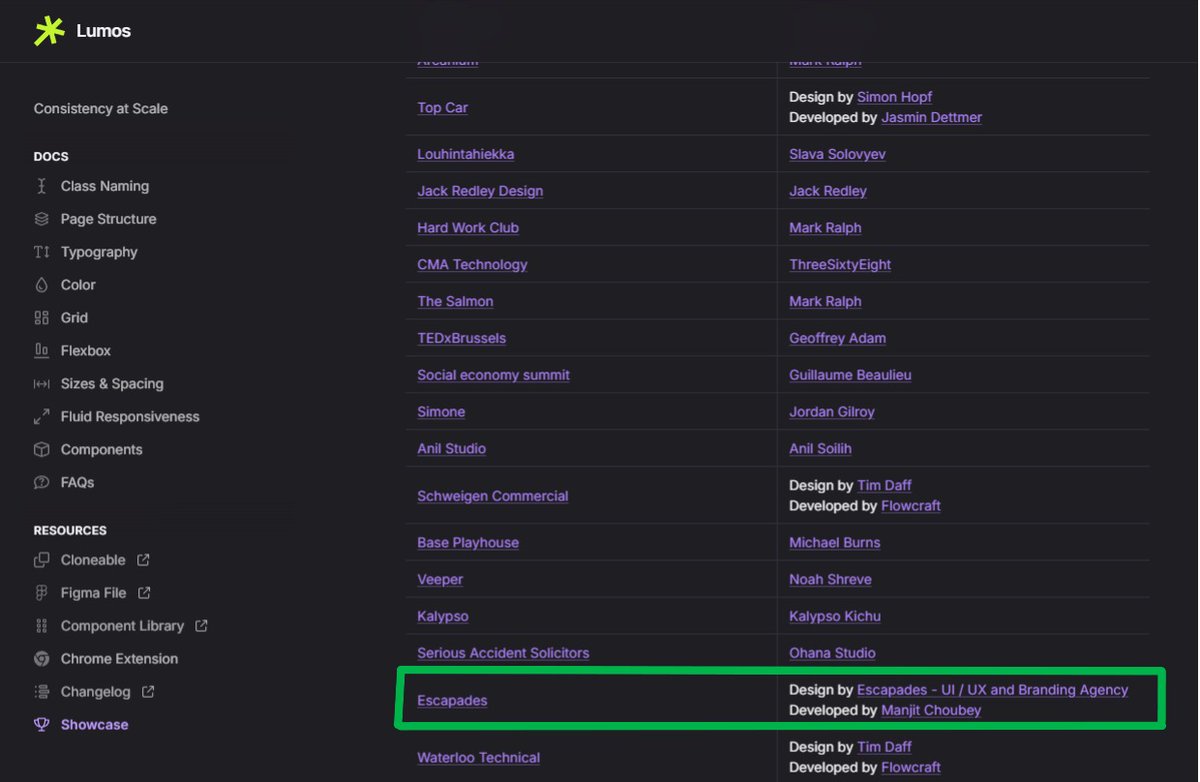
Task: Click the Flexbox icon in sidebar
Action: pos(41,351)
